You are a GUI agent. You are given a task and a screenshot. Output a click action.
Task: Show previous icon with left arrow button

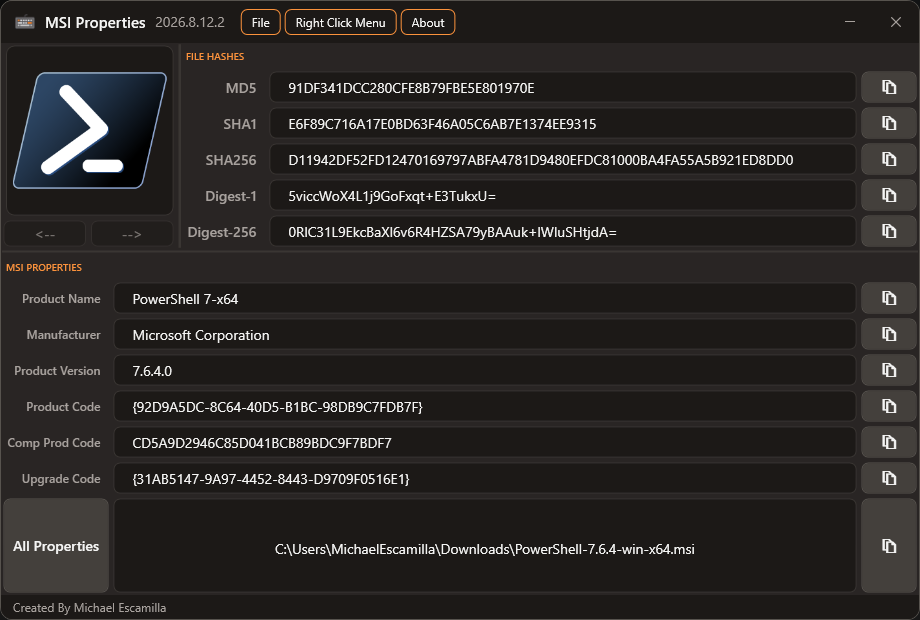[45, 234]
